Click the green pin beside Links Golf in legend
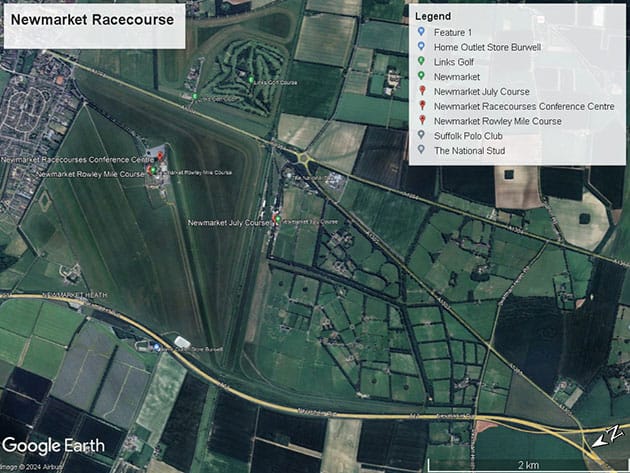This screenshot has width=630, height=473. point(421,61)
